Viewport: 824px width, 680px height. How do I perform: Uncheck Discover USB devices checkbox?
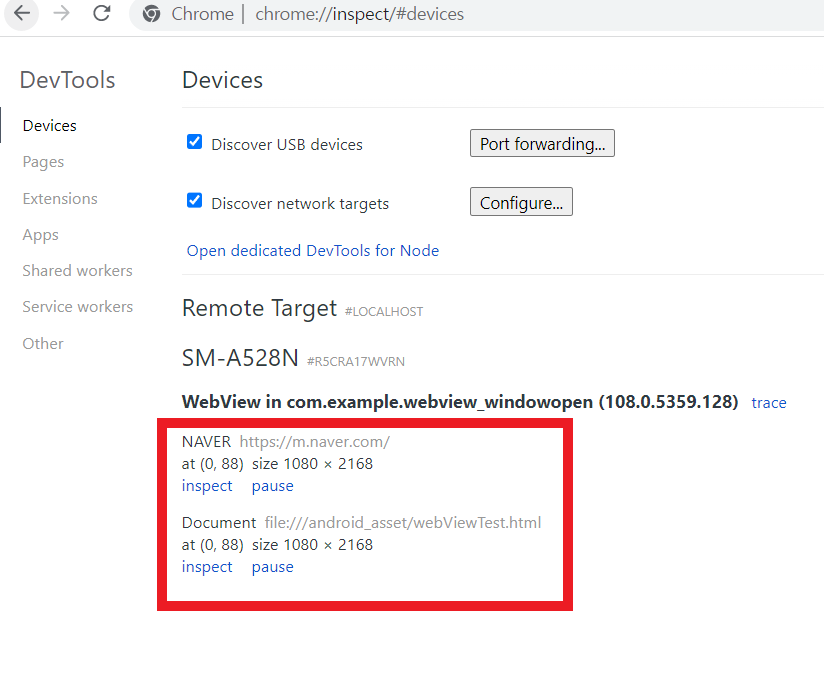click(x=194, y=142)
